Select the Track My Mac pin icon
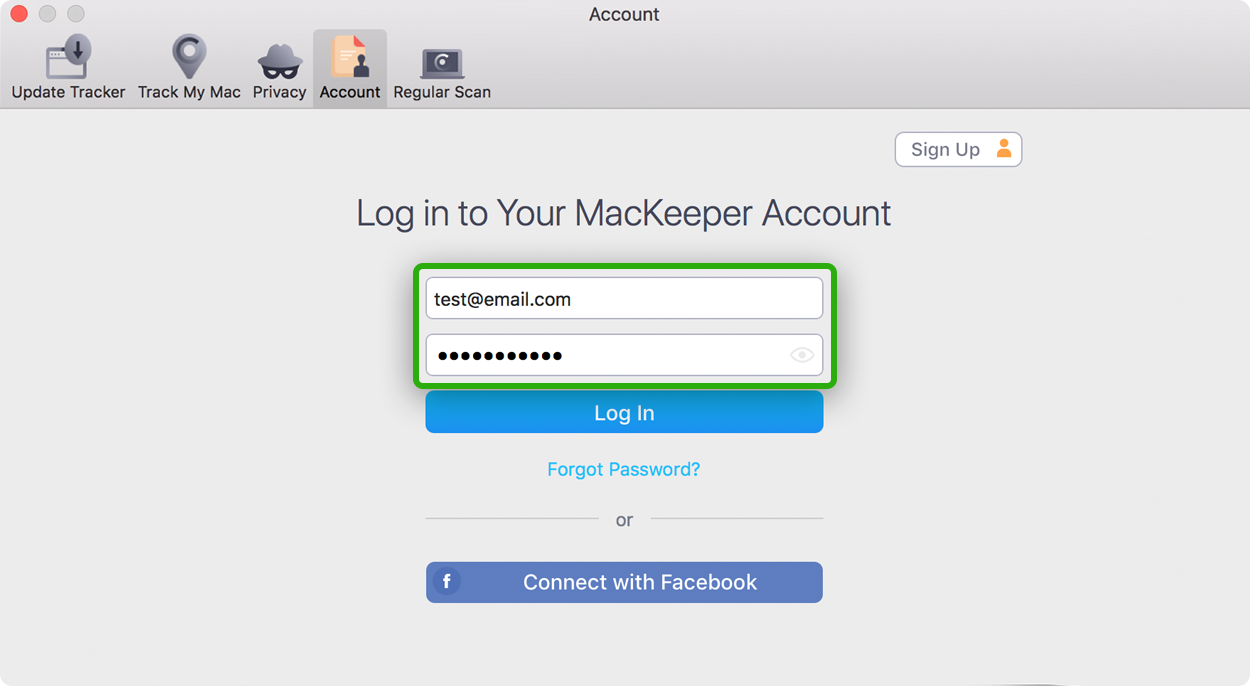1250x686 pixels. (x=189, y=56)
